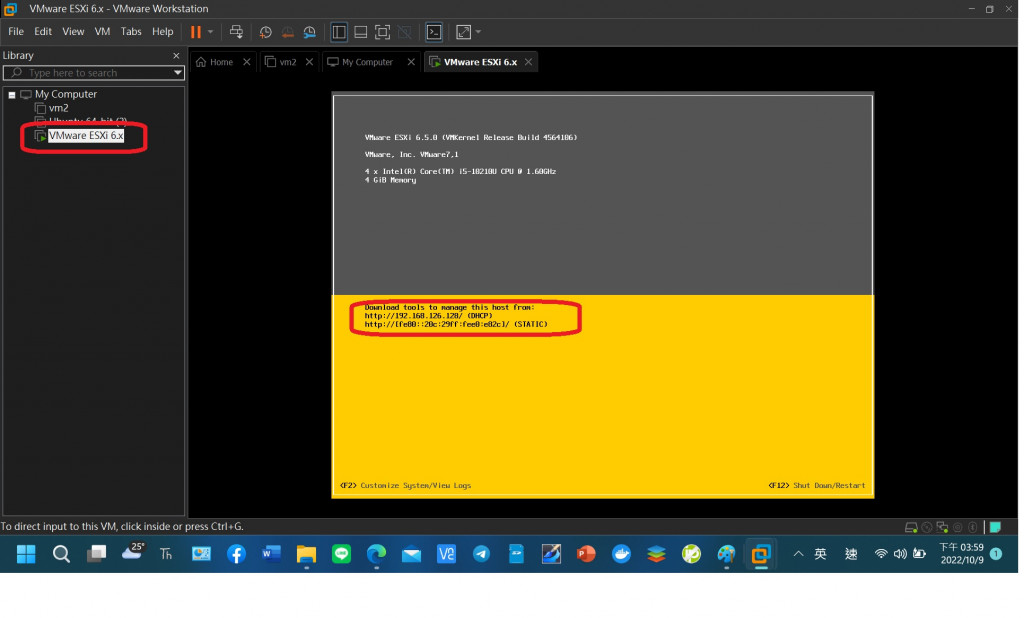The height and width of the screenshot is (618, 1024).
Task: Click the hard disk status bar icon
Action: (911, 528)
